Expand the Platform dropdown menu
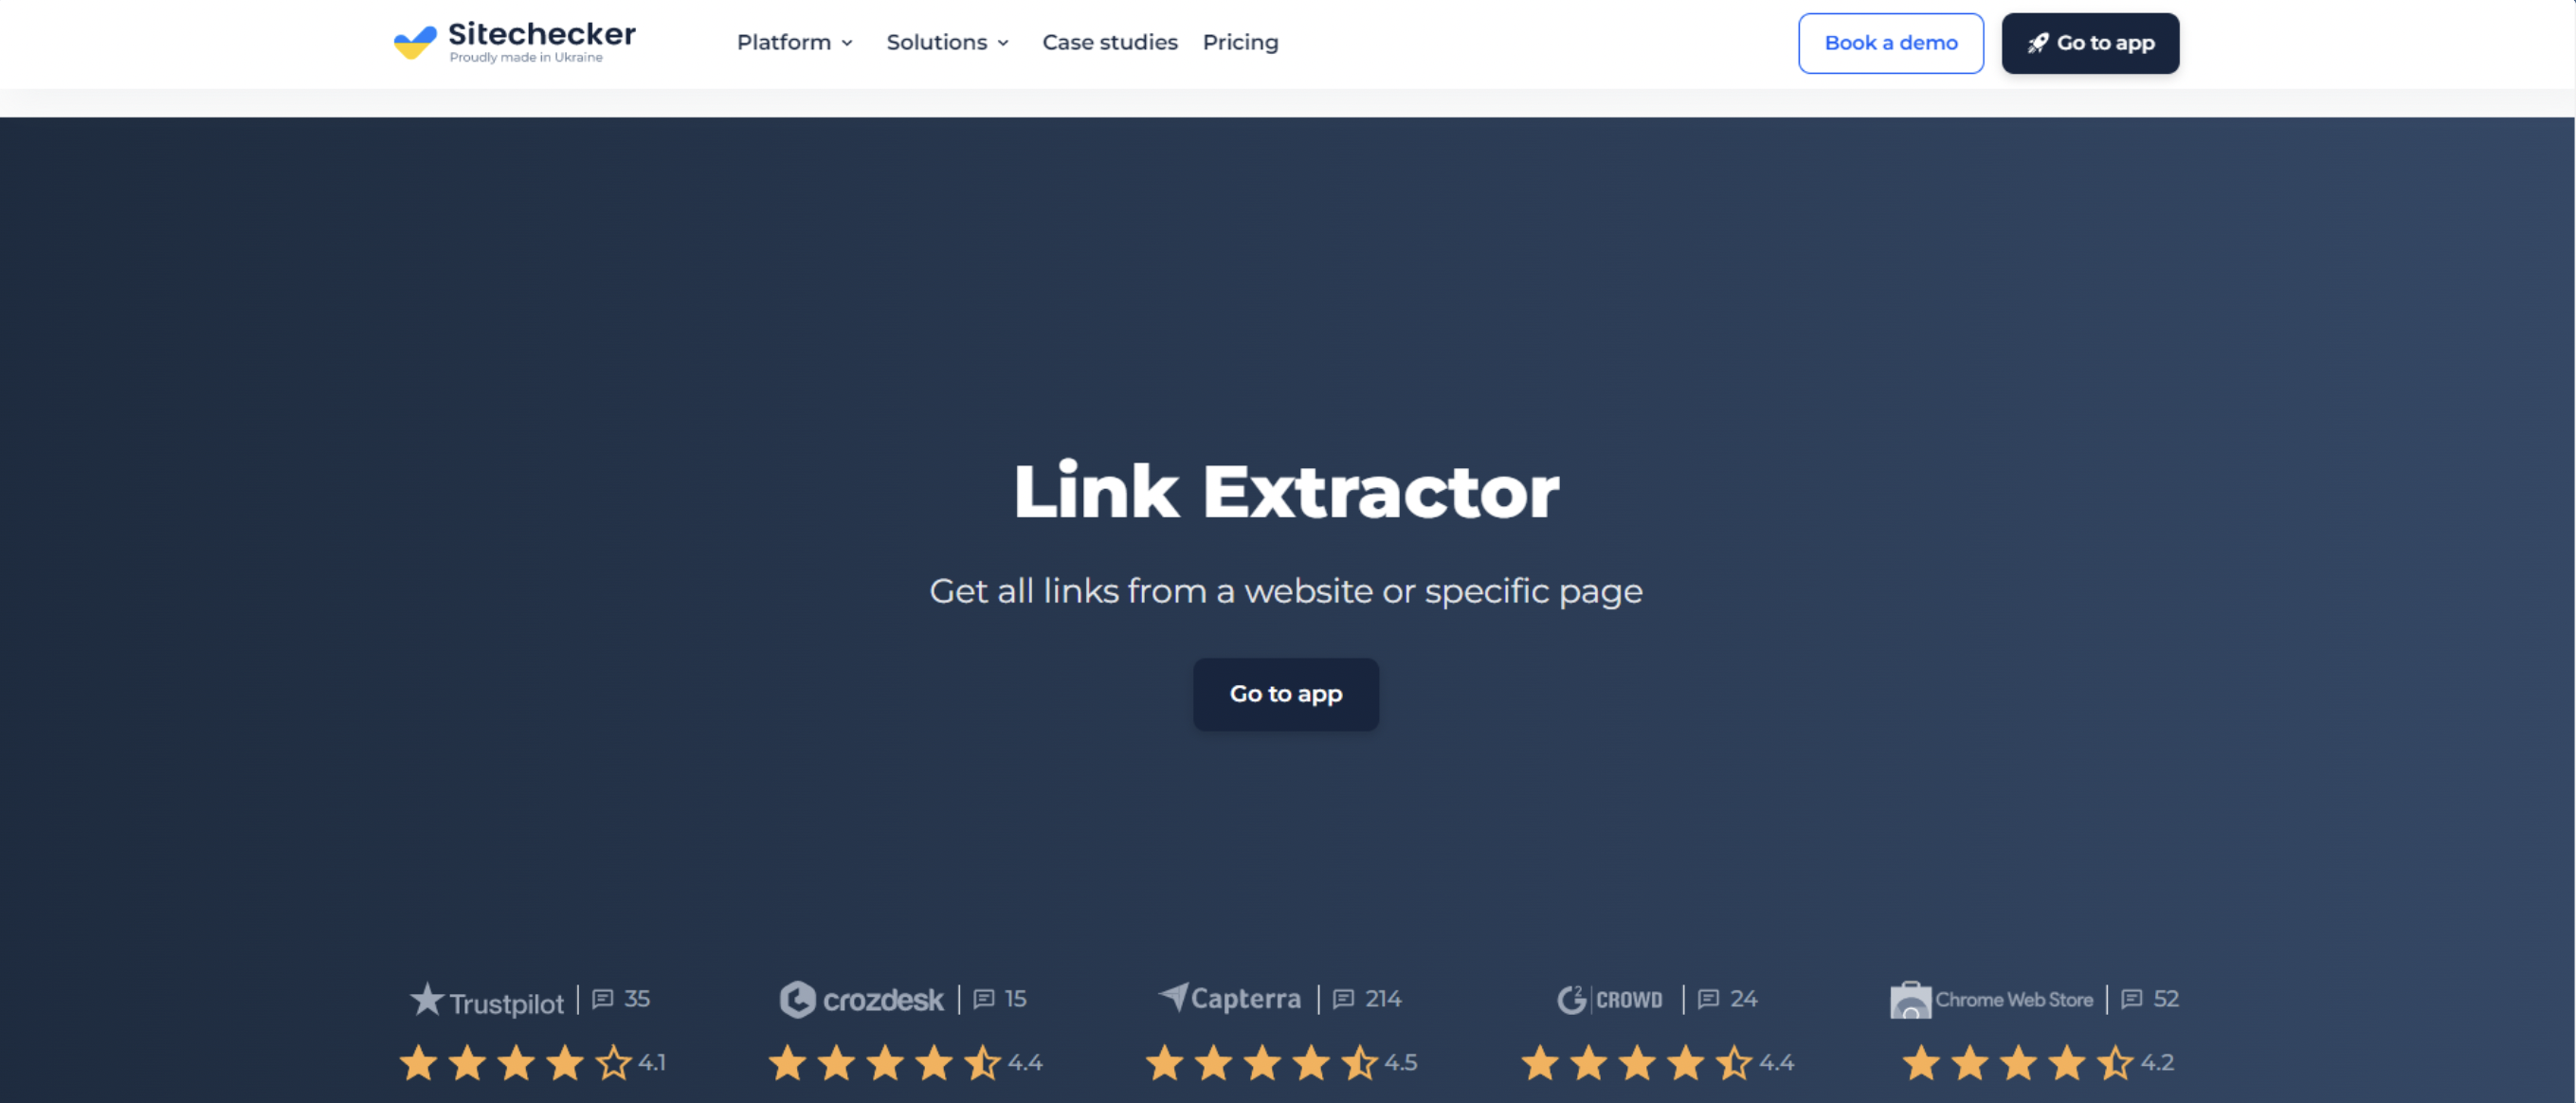Viewport: 2576px width, 1103px height. [x=795, y=43]
